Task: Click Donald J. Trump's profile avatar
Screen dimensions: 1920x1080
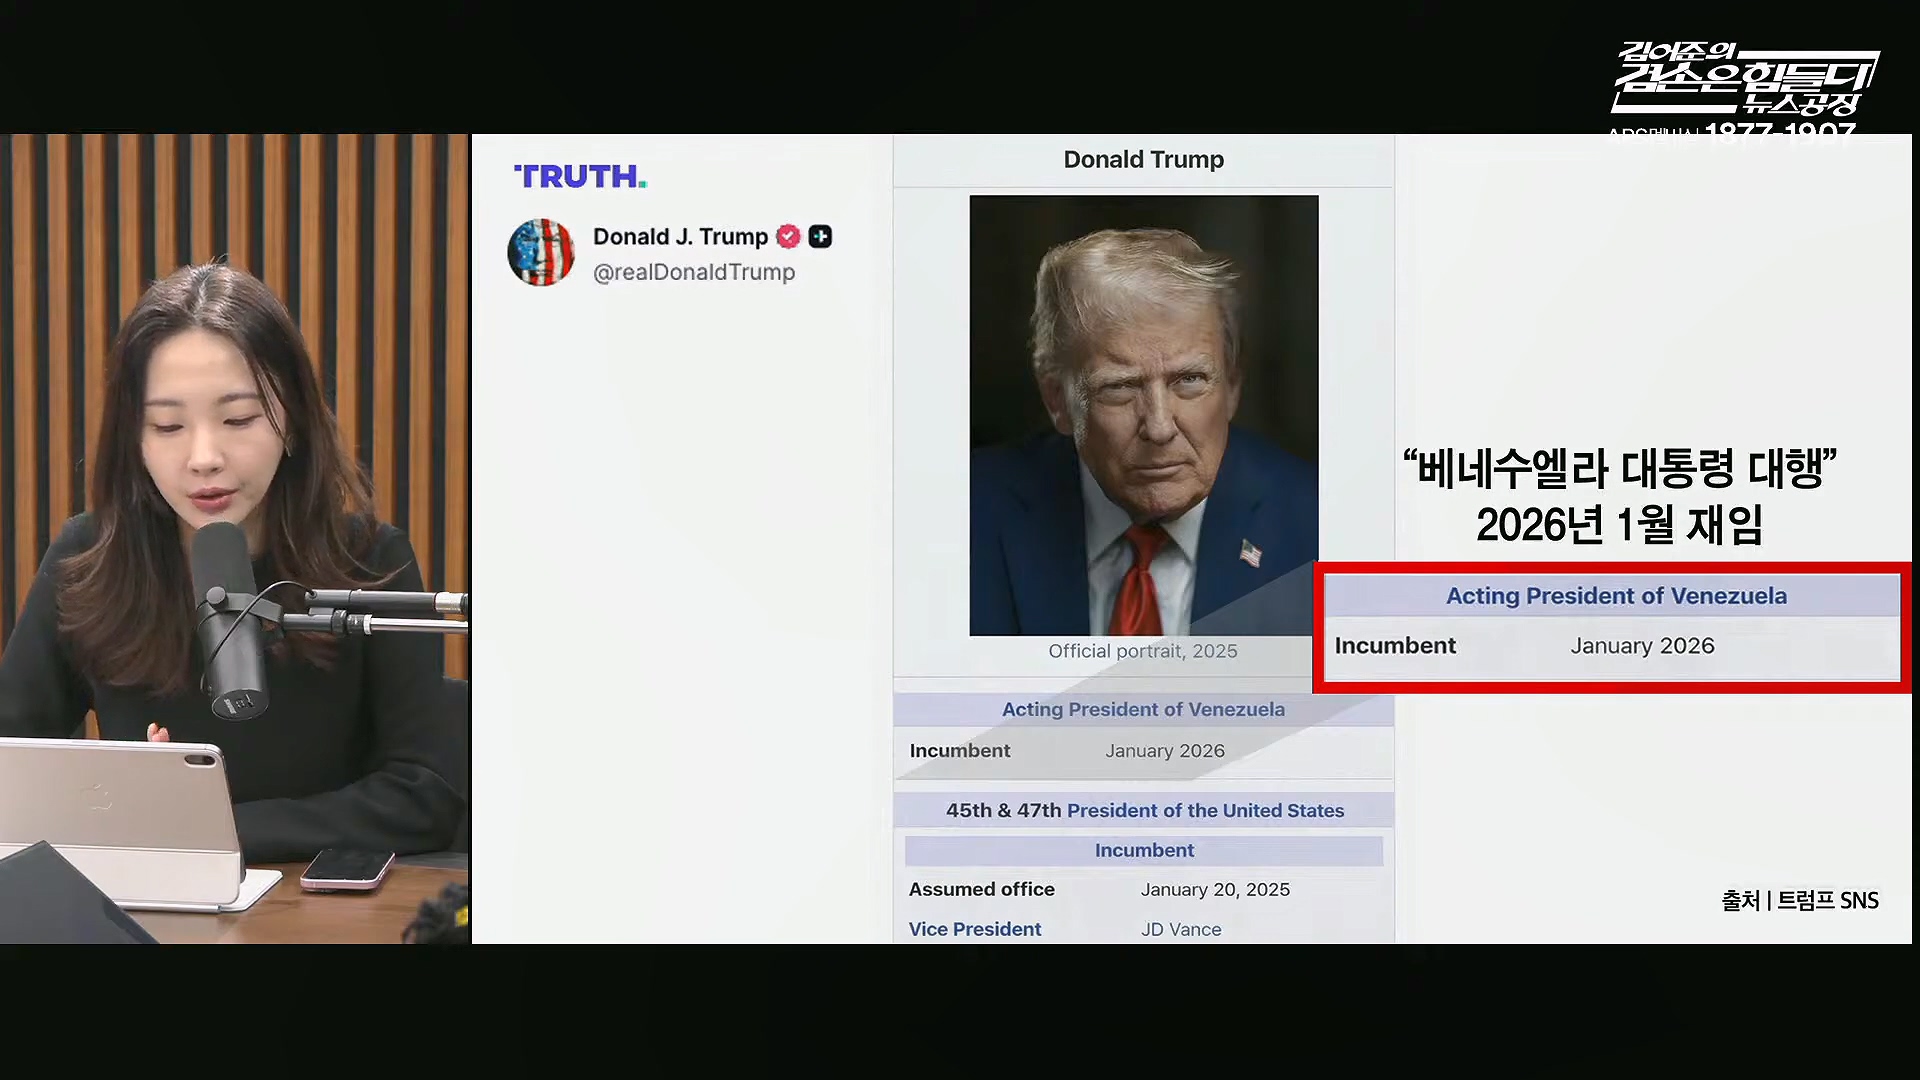Action: 541,253
